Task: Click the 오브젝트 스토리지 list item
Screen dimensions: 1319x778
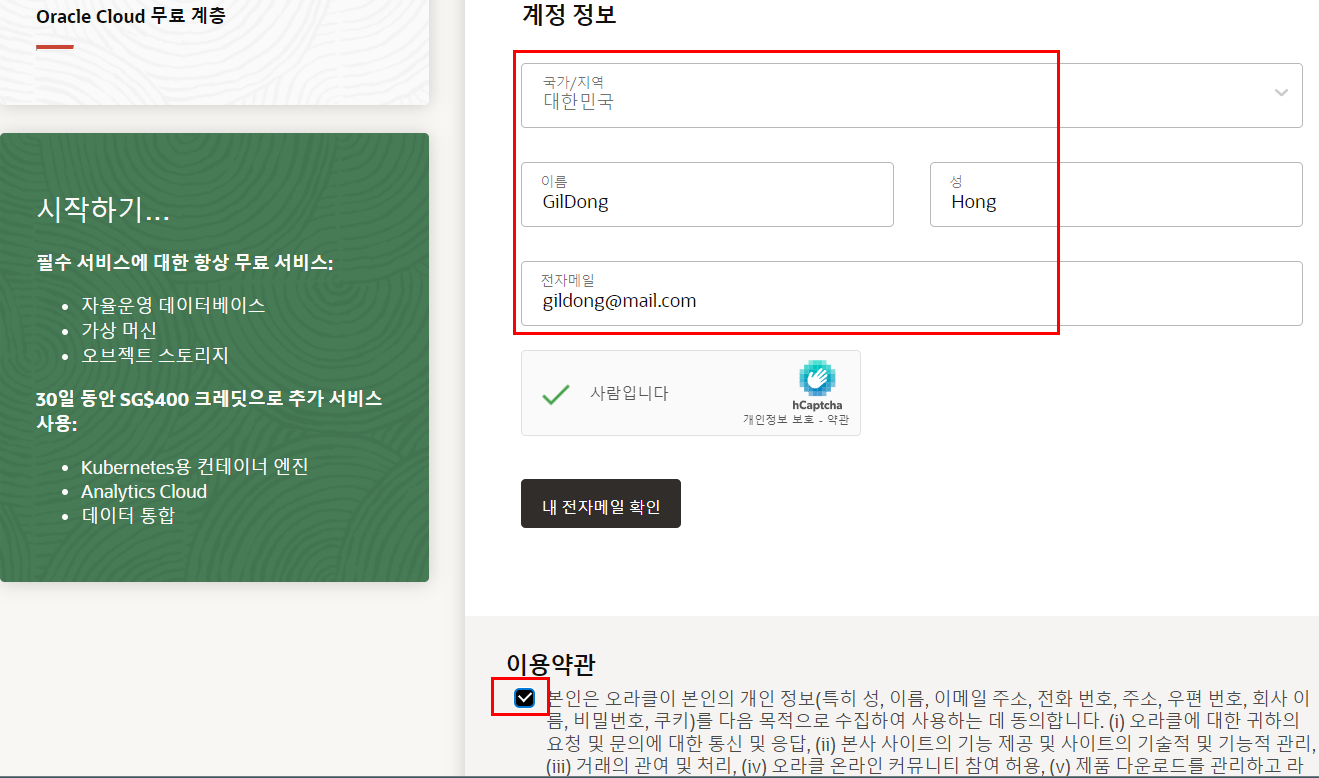Action: (155, 355)
